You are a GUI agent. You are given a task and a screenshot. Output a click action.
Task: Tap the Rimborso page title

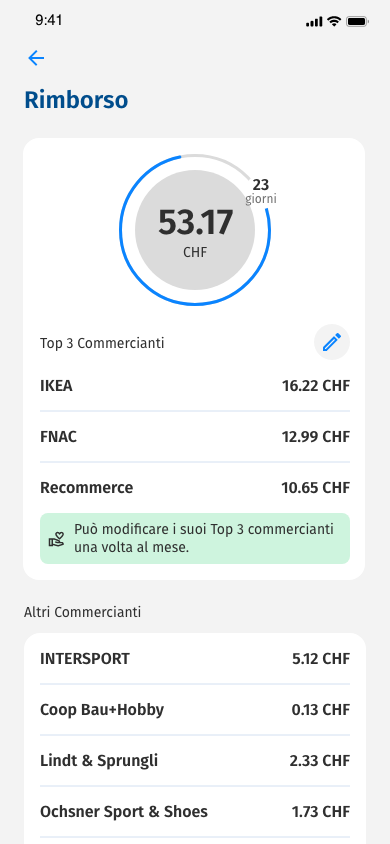tap(76, 100)
